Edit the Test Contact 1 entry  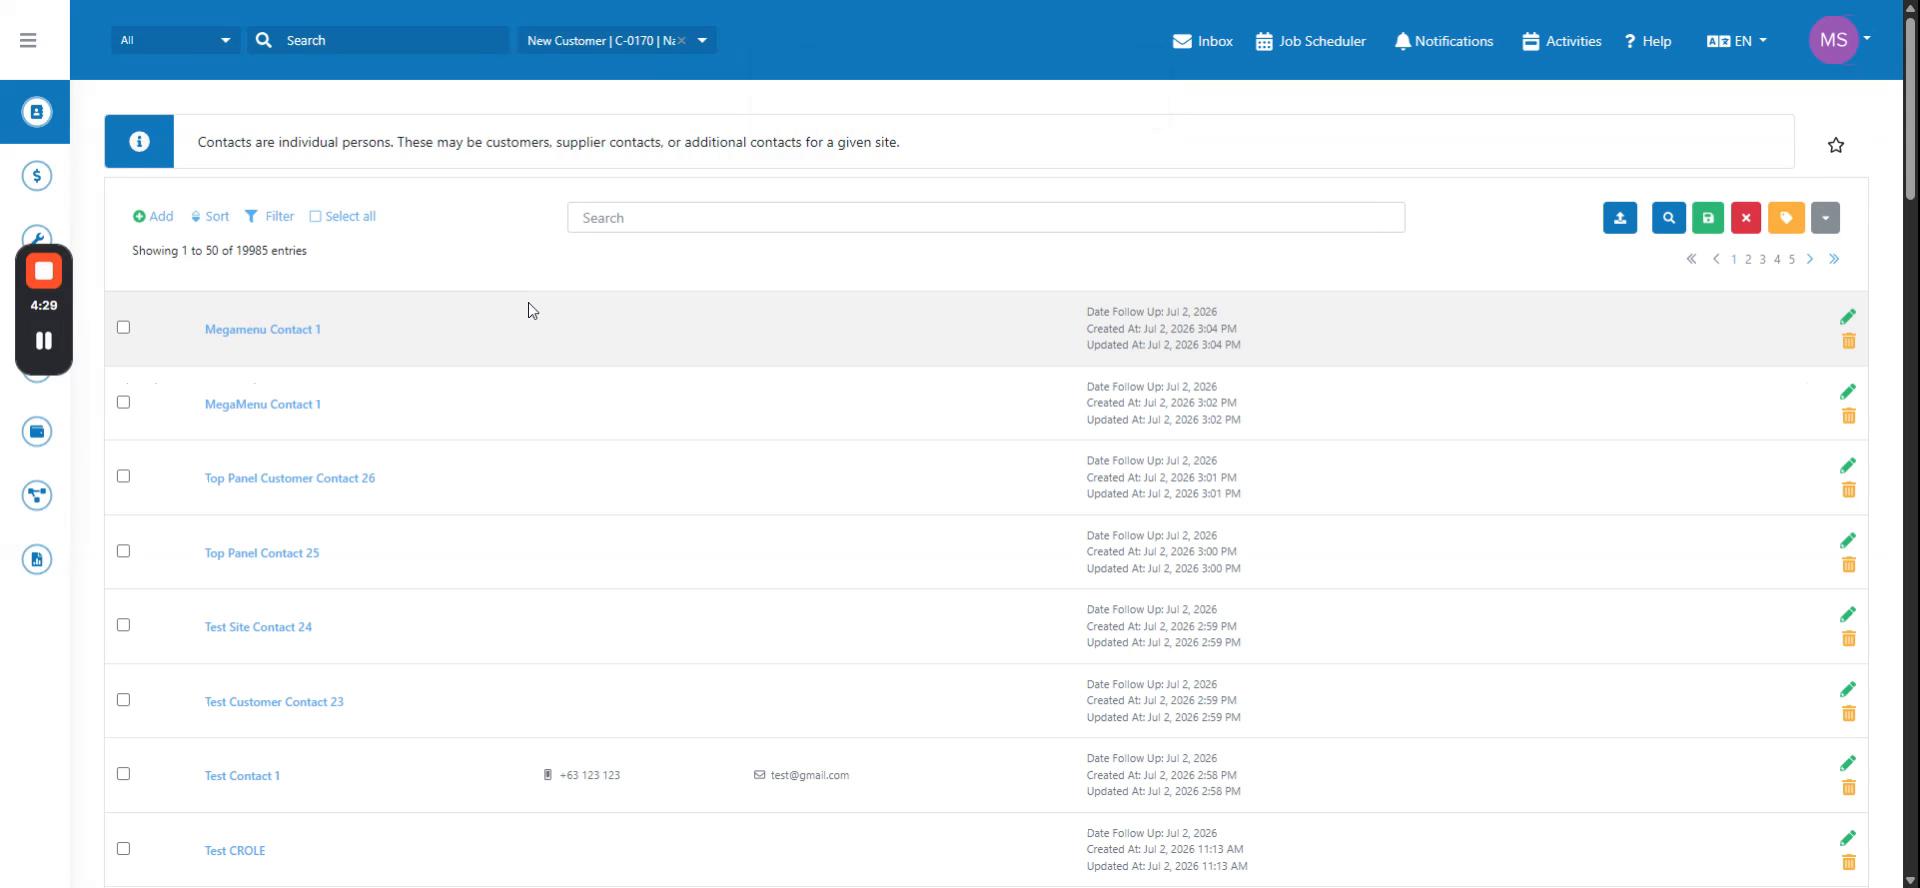point(1848,764)
